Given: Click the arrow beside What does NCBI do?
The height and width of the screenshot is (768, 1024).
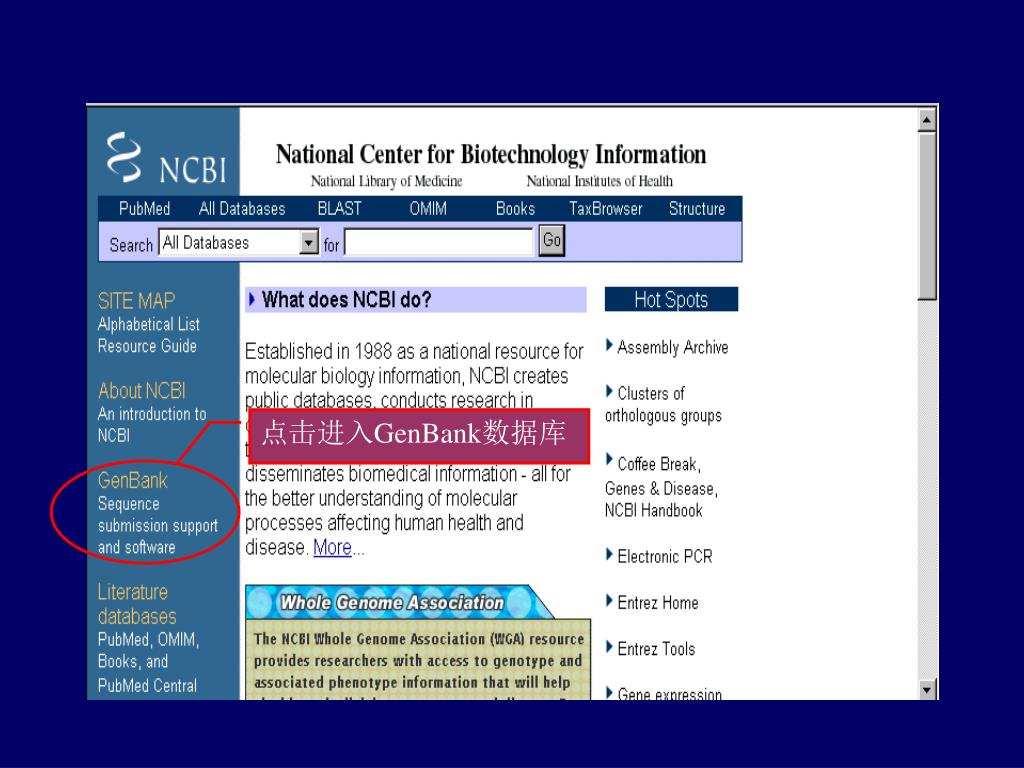Looking at the screenshot, I should (251, 300).
